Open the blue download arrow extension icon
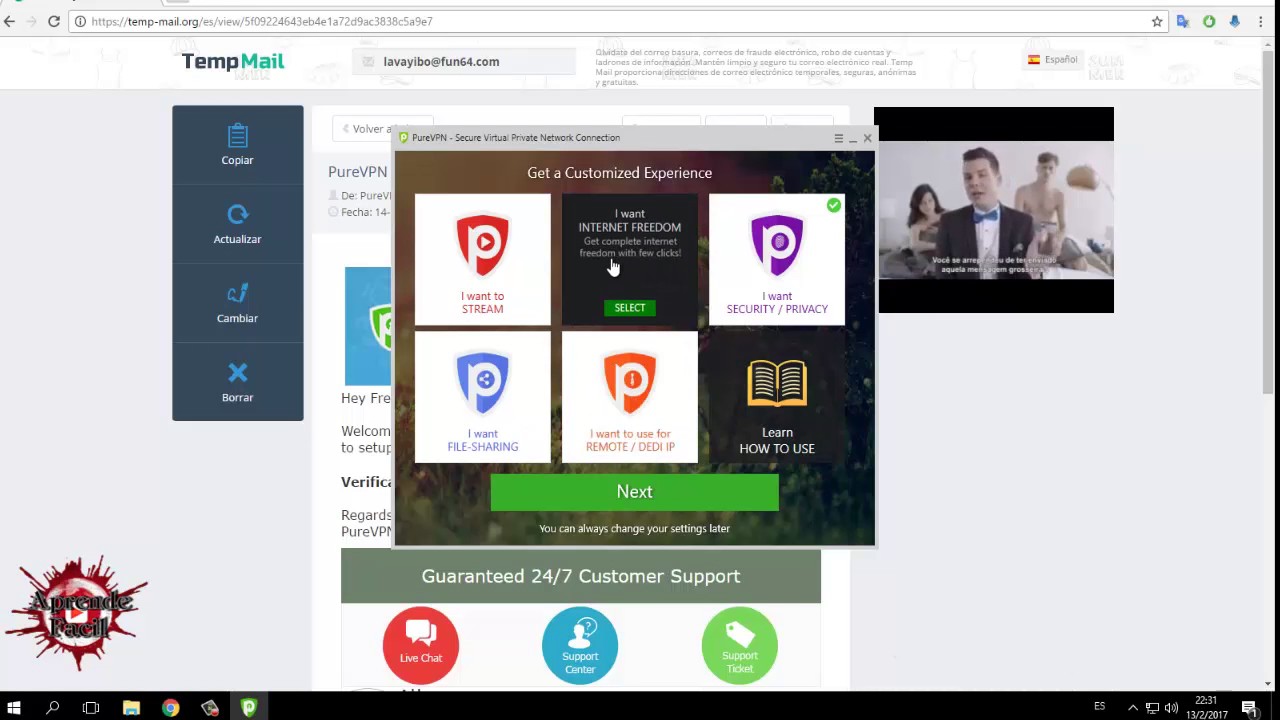 point(1234,21)
